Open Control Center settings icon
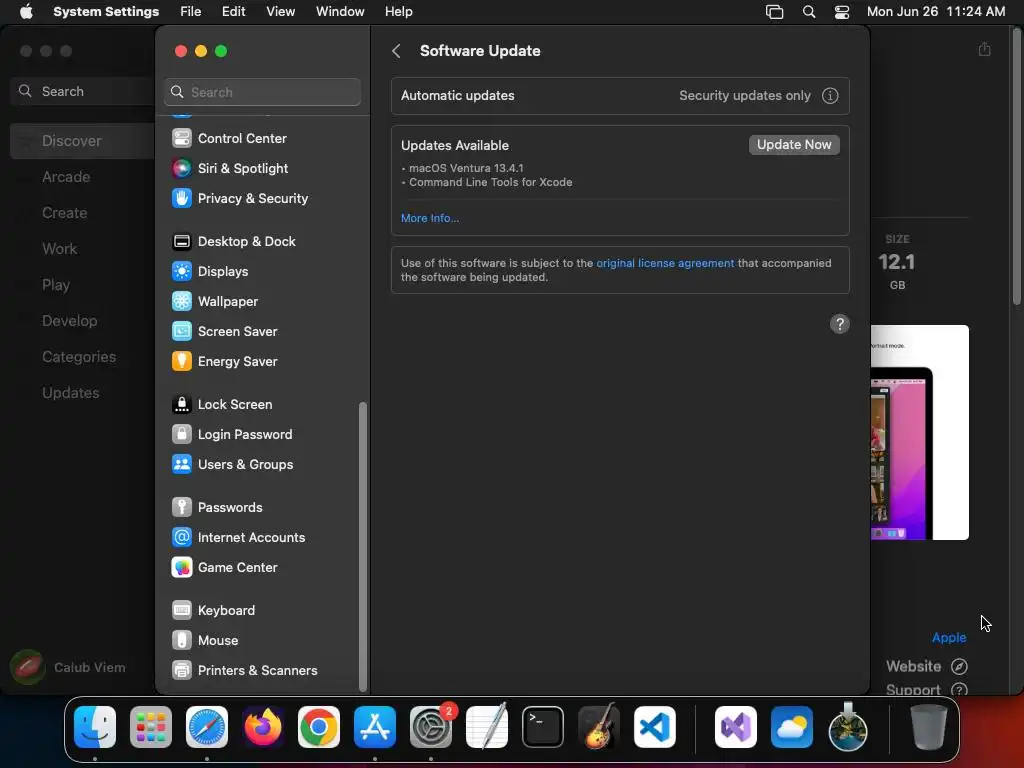Image resolution: width=1024 pixels, height=768 pixels. [182, 138]
